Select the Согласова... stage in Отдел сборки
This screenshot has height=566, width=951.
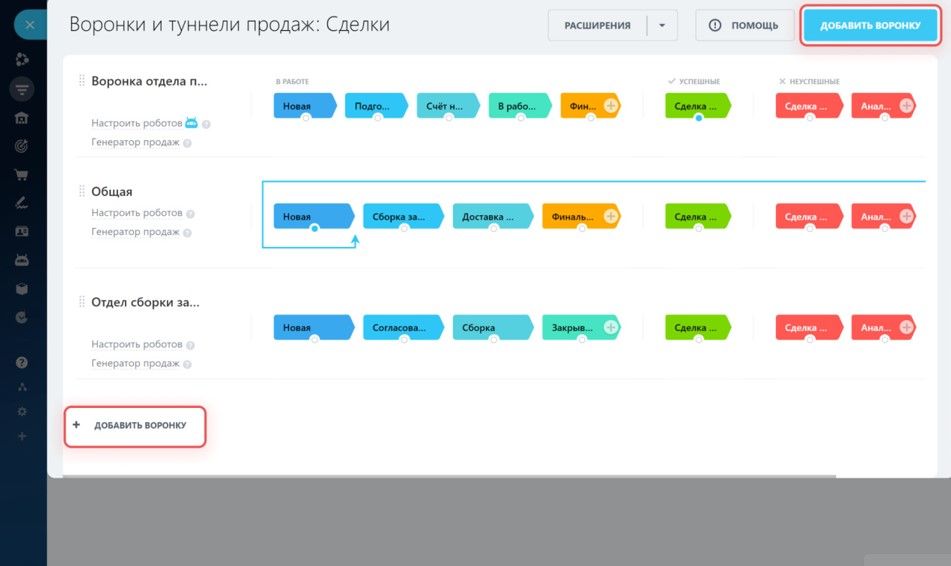pyautogui.click(x=403, y=327)
